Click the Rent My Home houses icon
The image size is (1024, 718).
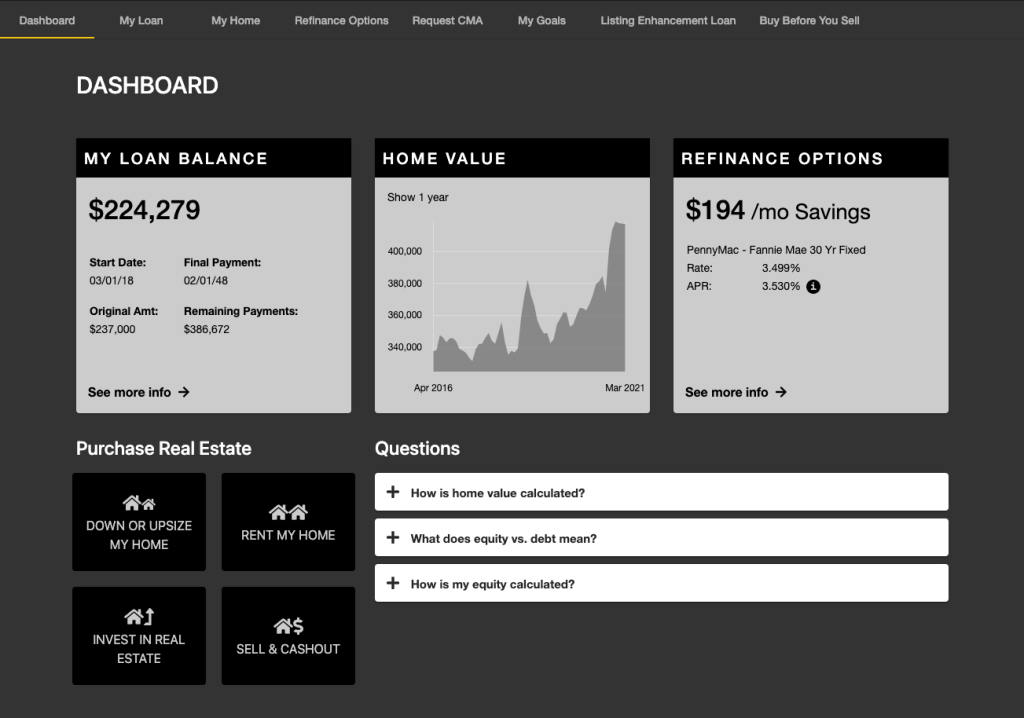tap(288, 512)
